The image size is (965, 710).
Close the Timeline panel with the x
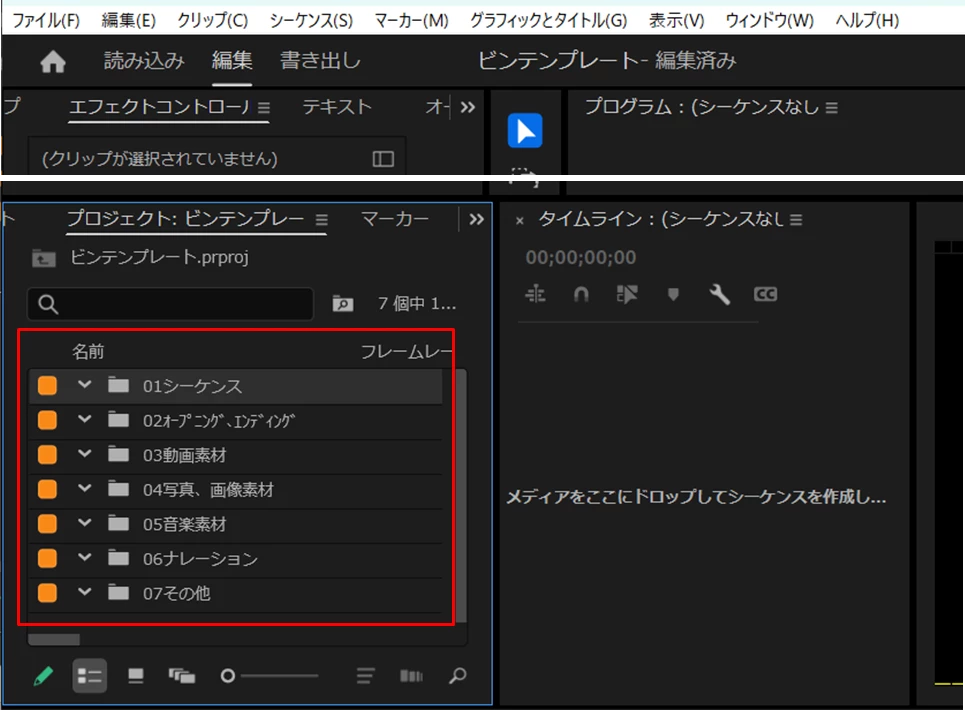click(x=519, y=220)
